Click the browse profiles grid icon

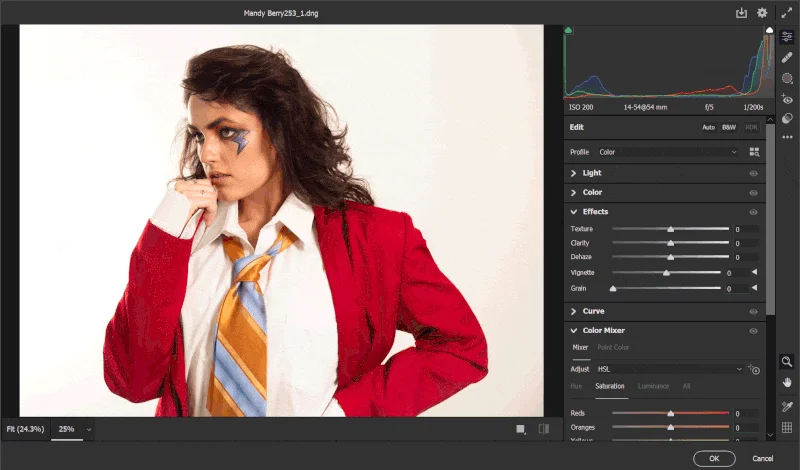pyautogui.click(x=754, y=152)
